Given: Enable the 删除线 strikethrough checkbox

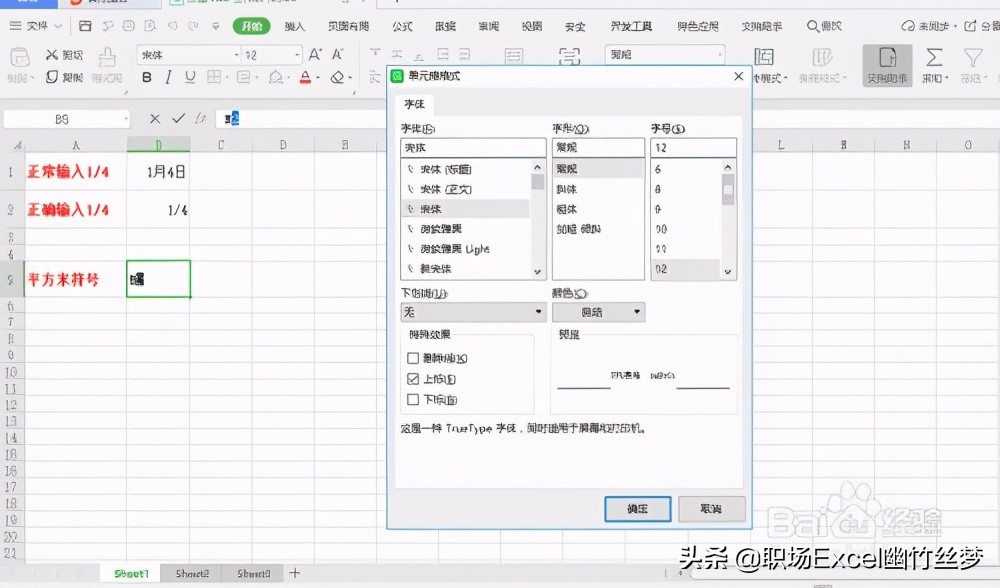Looking at the screenshot, I should (x=413, y=358).
